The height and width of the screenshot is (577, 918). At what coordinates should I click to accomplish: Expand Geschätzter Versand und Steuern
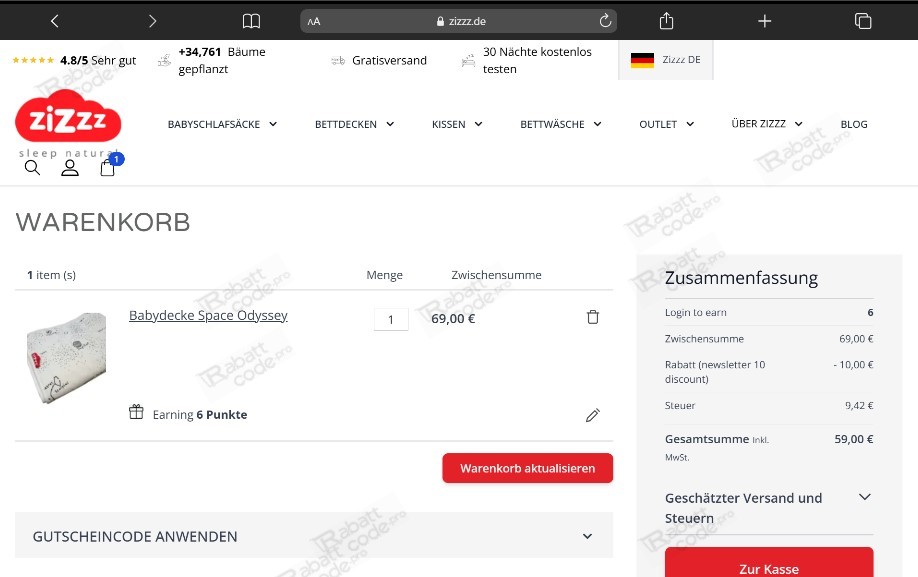tap(769, 508)
